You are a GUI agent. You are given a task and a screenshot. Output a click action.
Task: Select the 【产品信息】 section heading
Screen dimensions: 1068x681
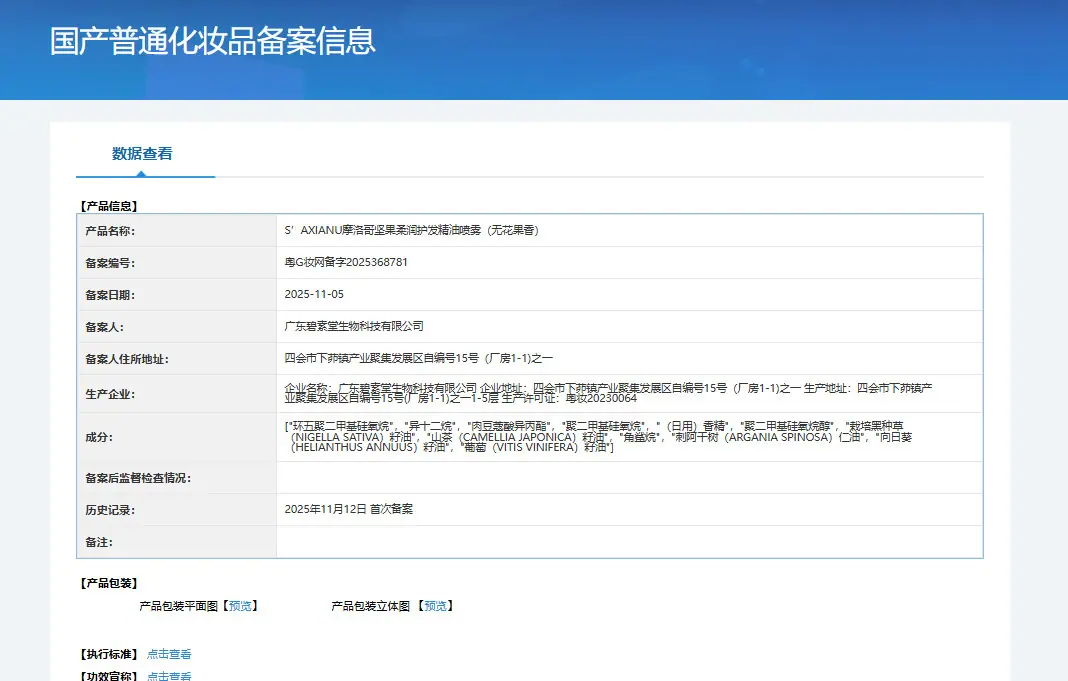coord(109,206)
